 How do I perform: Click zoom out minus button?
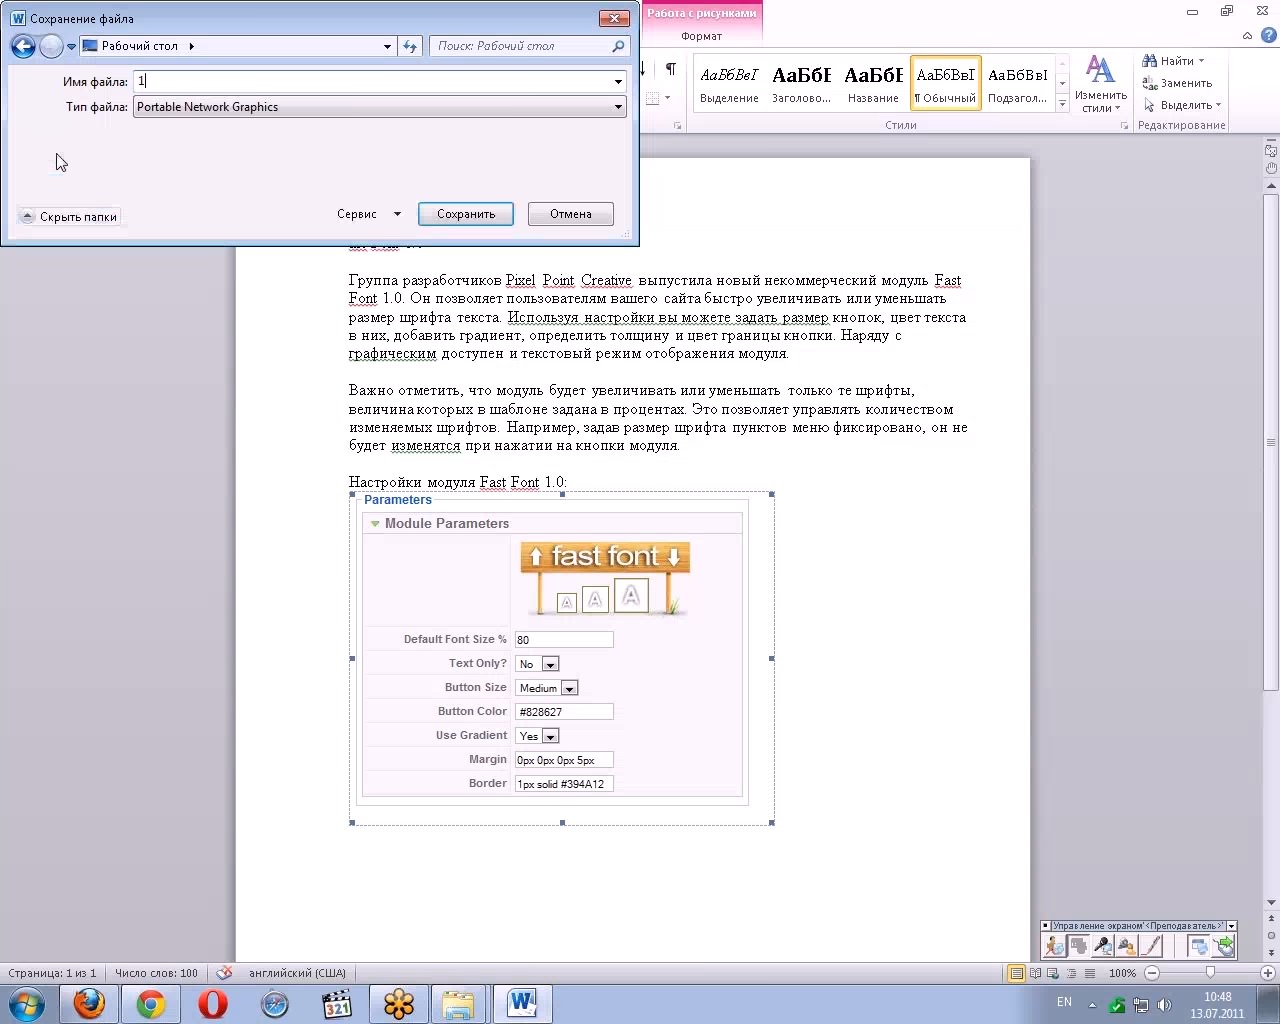click(1152, 973)
